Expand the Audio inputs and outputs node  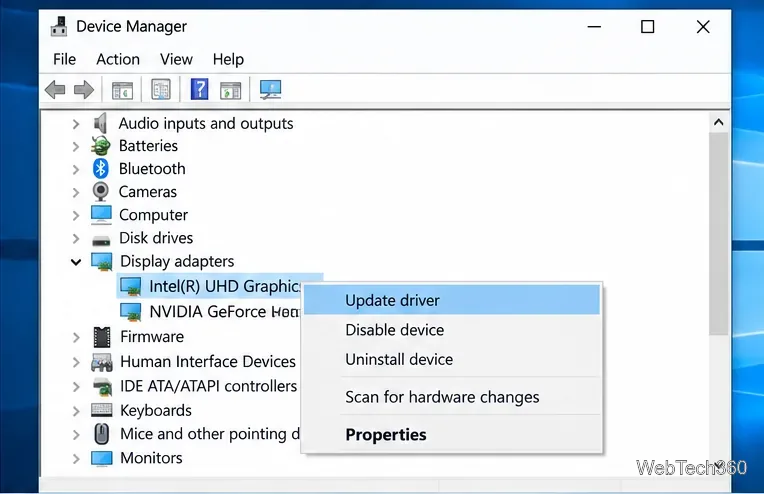click(76, 124)
